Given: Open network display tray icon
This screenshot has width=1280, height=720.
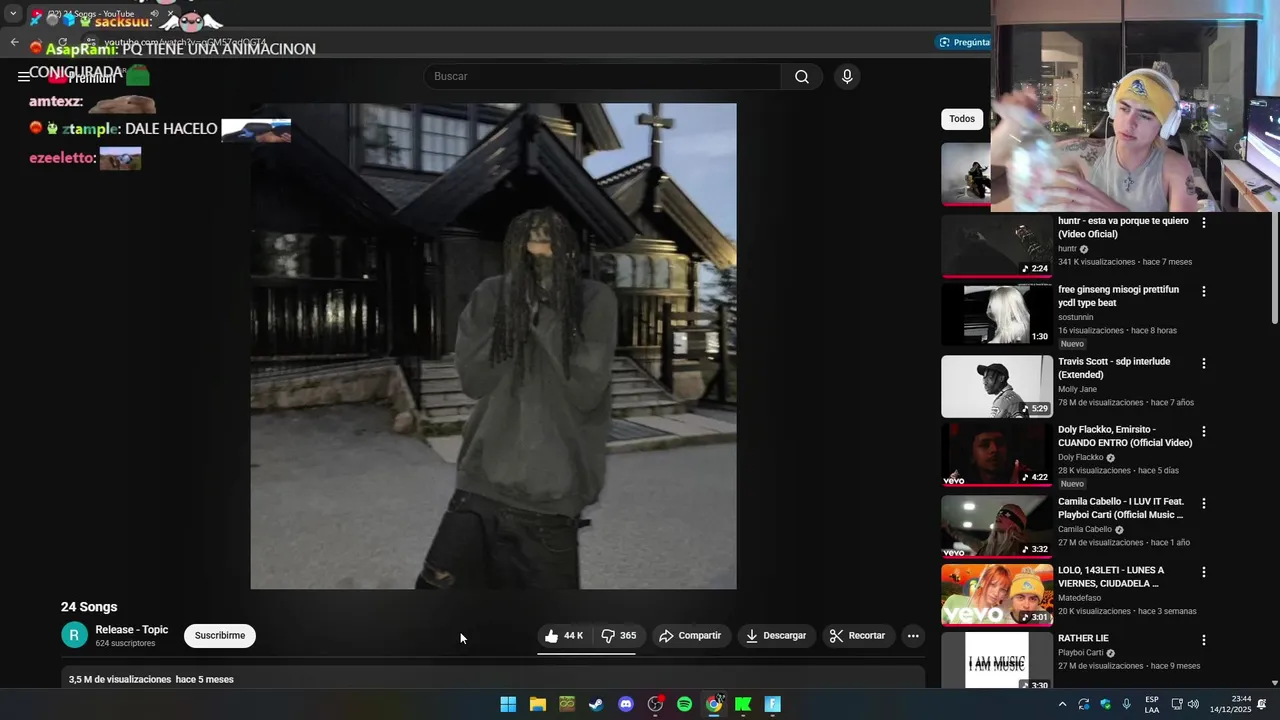Looking at the screenshot, I should coord(1177,704).
